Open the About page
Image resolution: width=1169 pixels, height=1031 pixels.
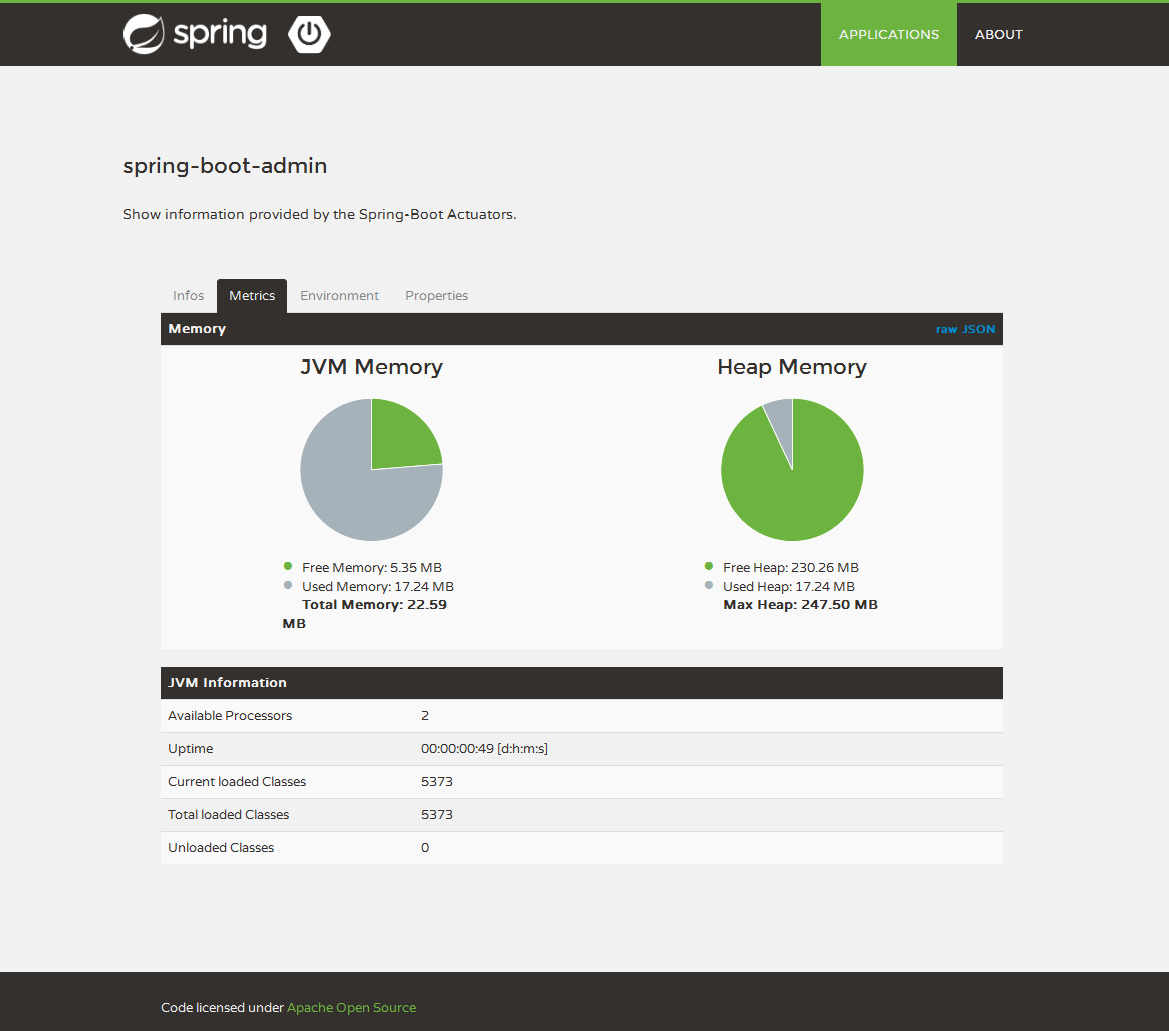(x=998, y=34)
